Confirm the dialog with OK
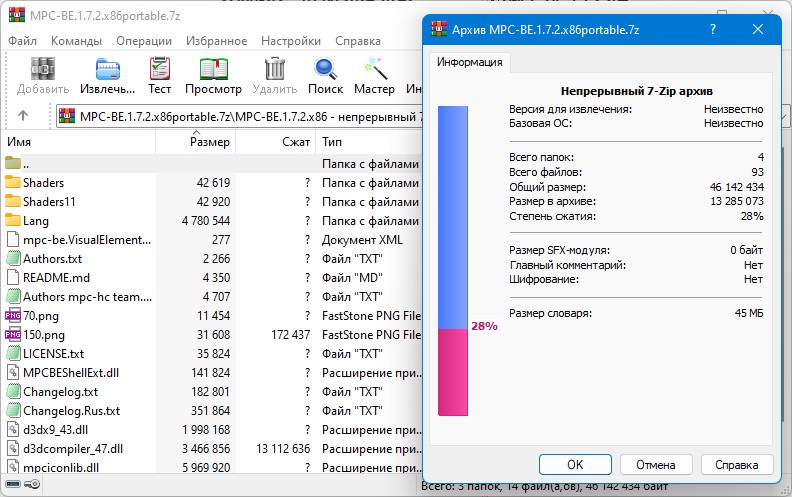Viewport: 792px width, 497px height. coord(575,465)
